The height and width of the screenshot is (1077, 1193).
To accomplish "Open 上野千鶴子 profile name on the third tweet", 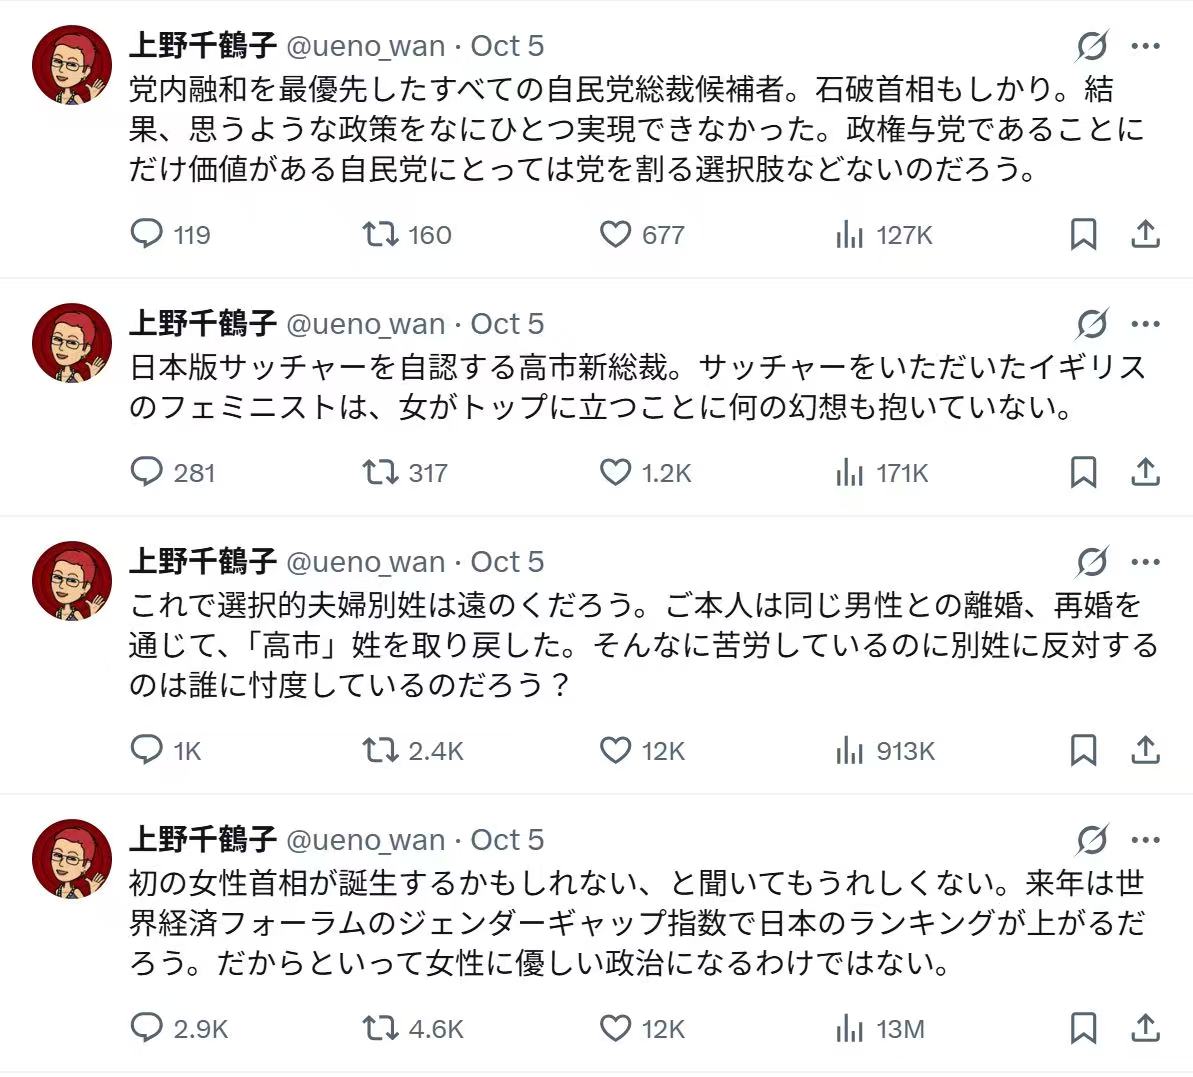I will (202, 562).
